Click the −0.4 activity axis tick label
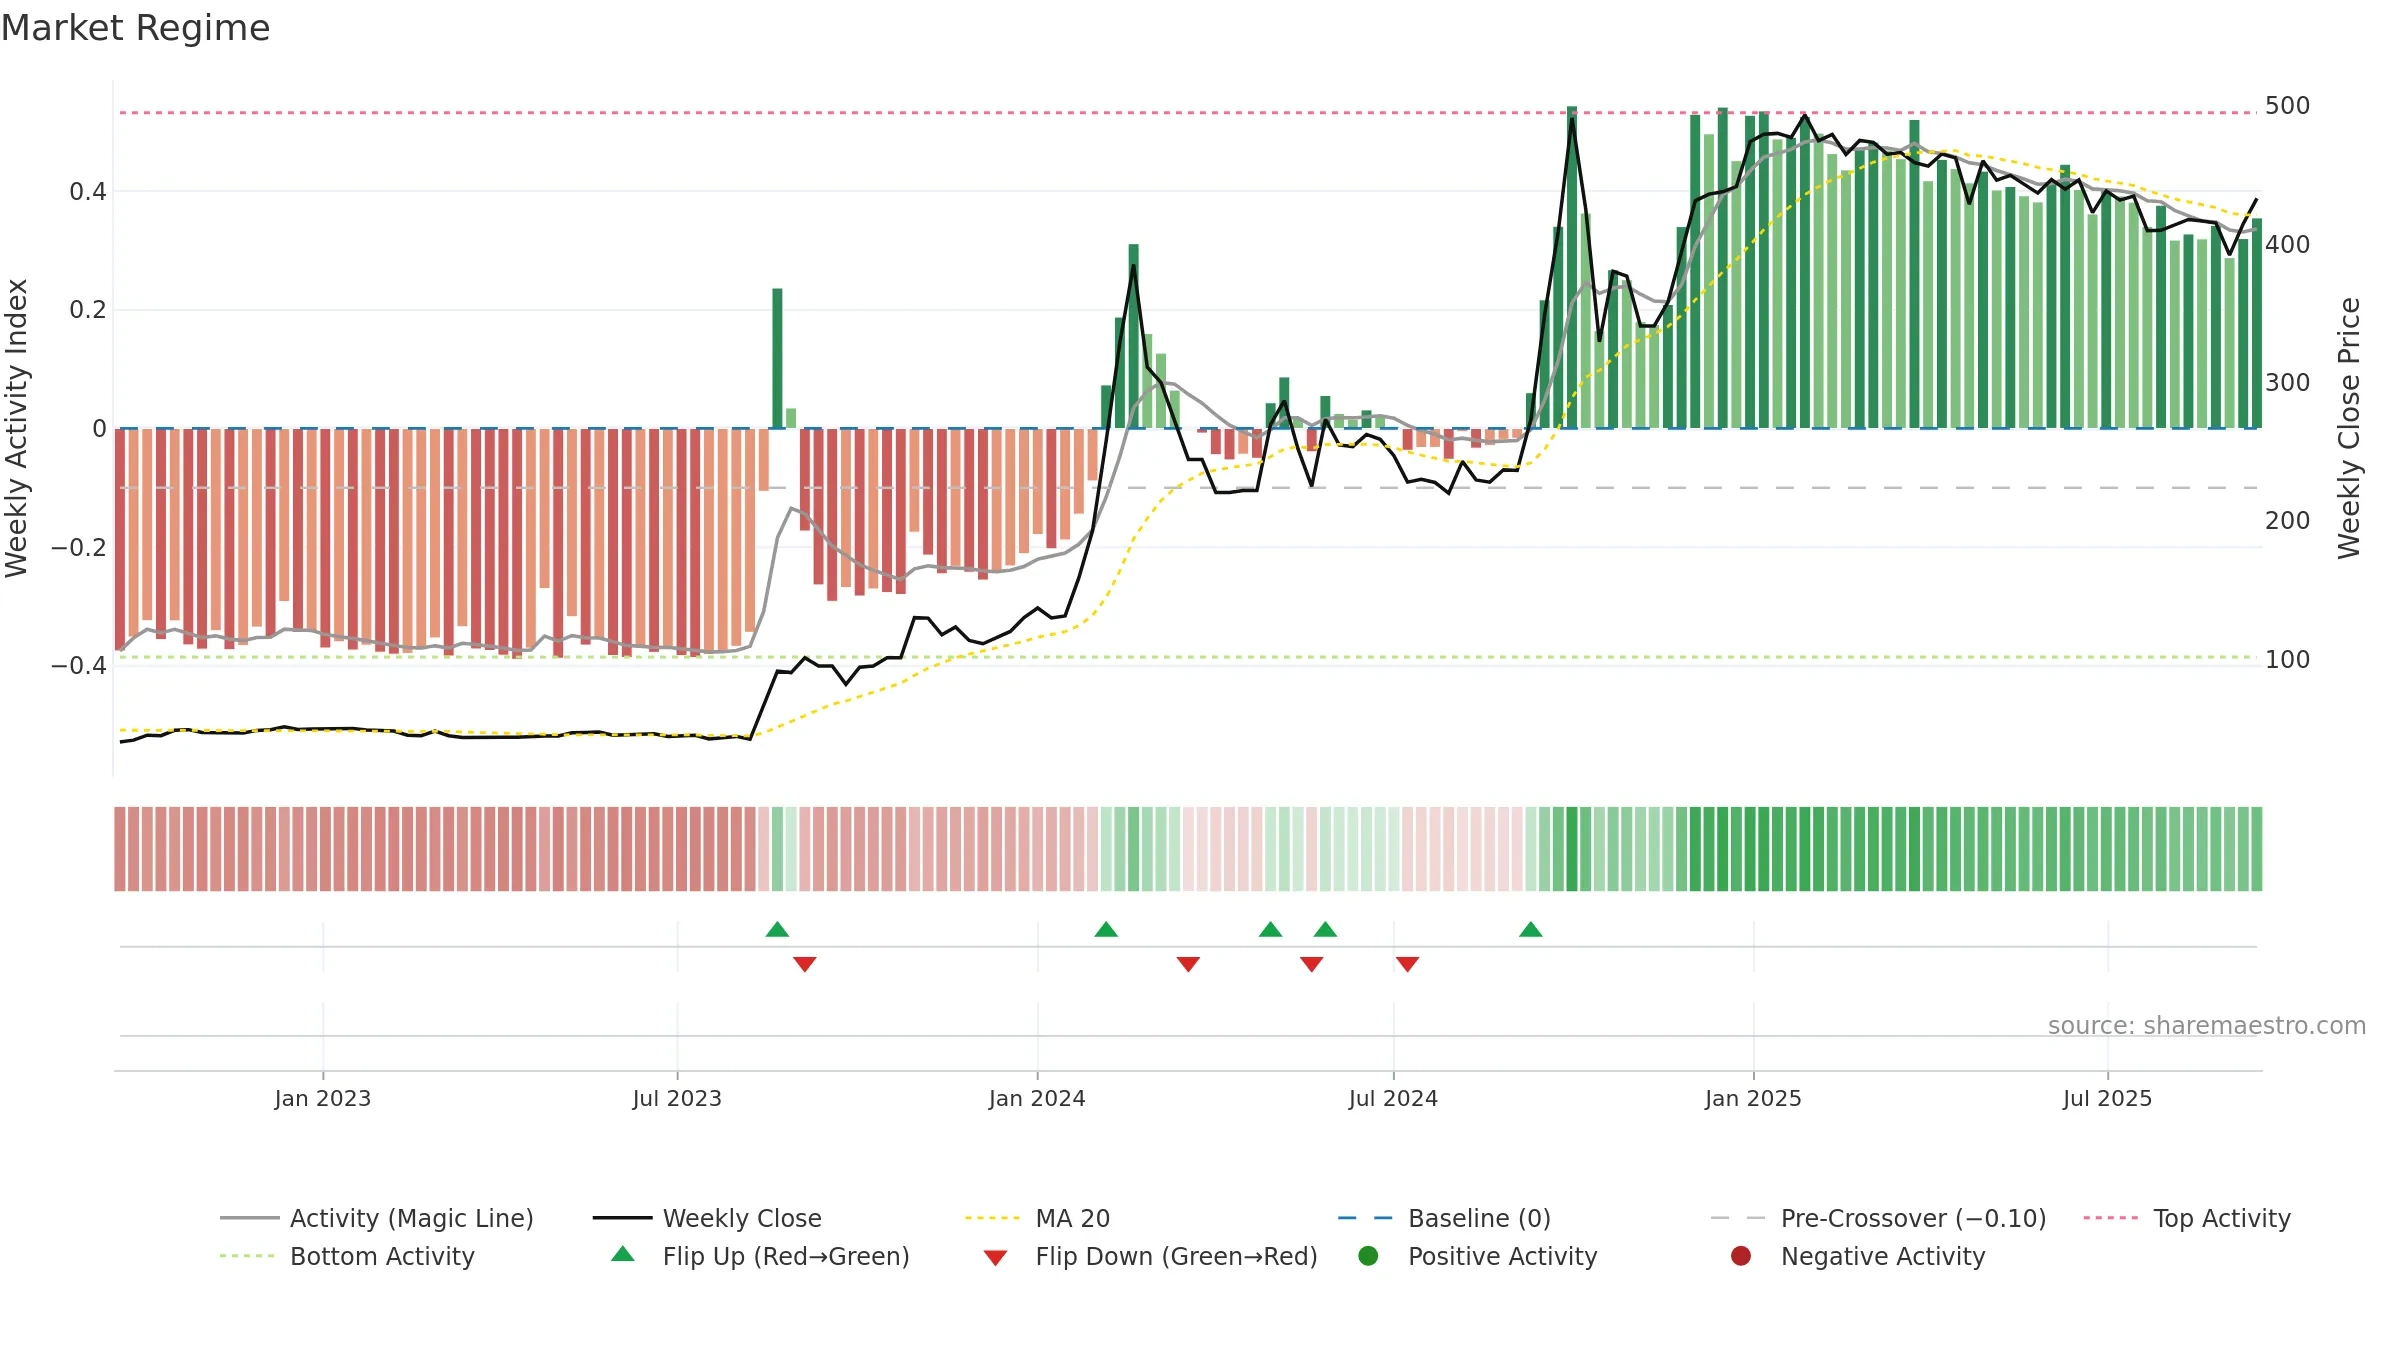This screenshot has height=1350, width=2400. pyautogui.click(x=79, y=666)
